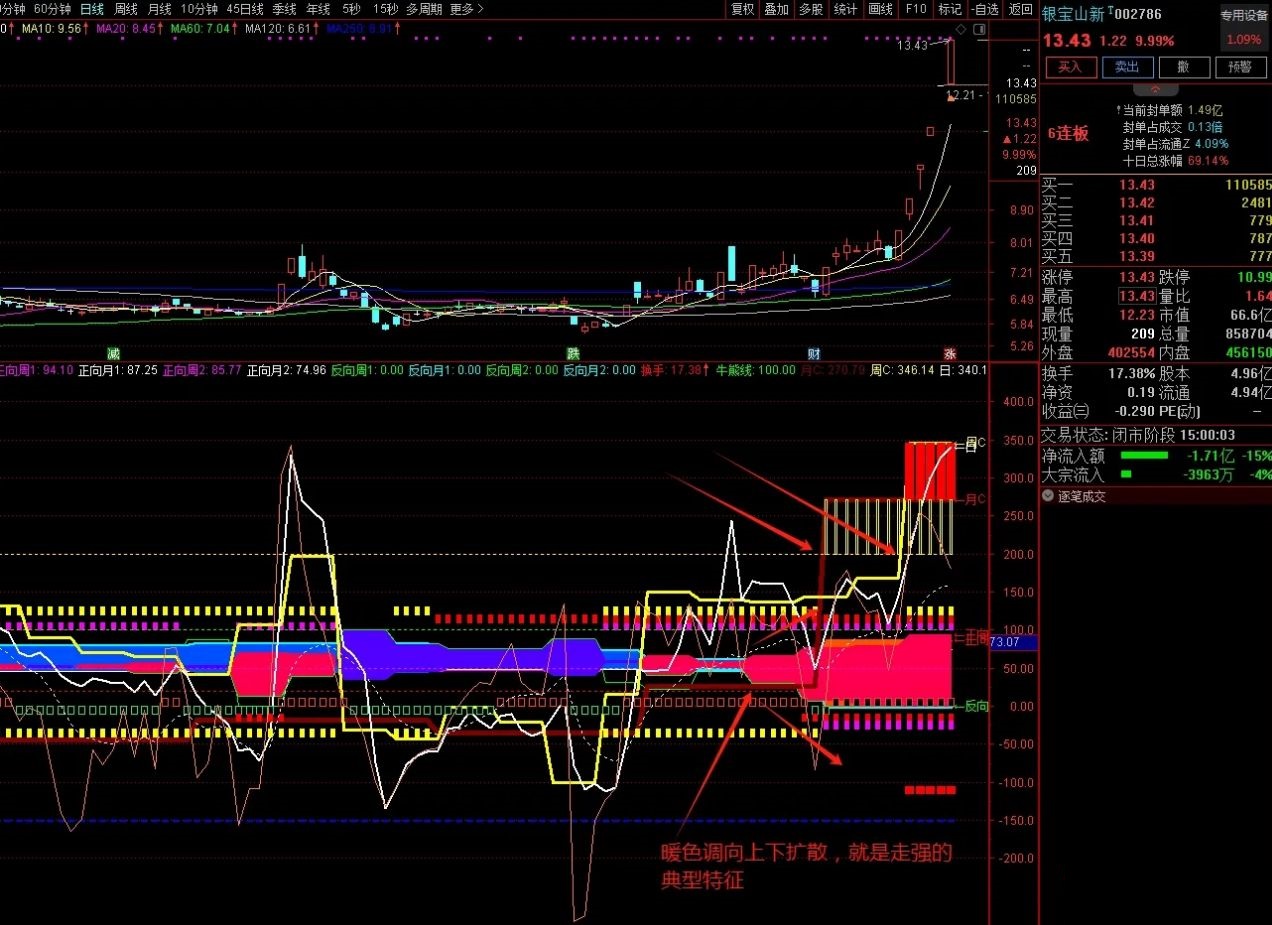Switch chart to 60分钟 period
Viewport: 1272px width, 925px height.
coord(52,9)
